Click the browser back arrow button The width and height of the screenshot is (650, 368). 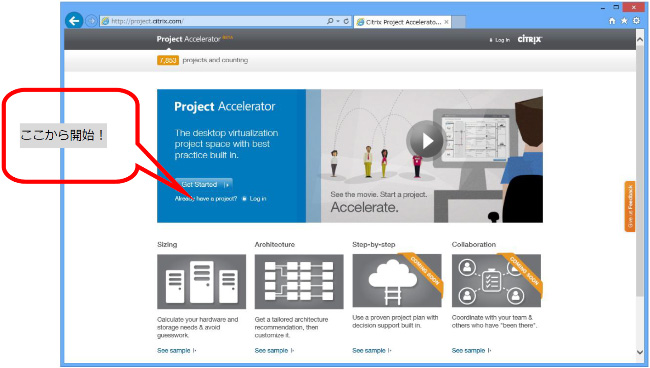[74, 21]
